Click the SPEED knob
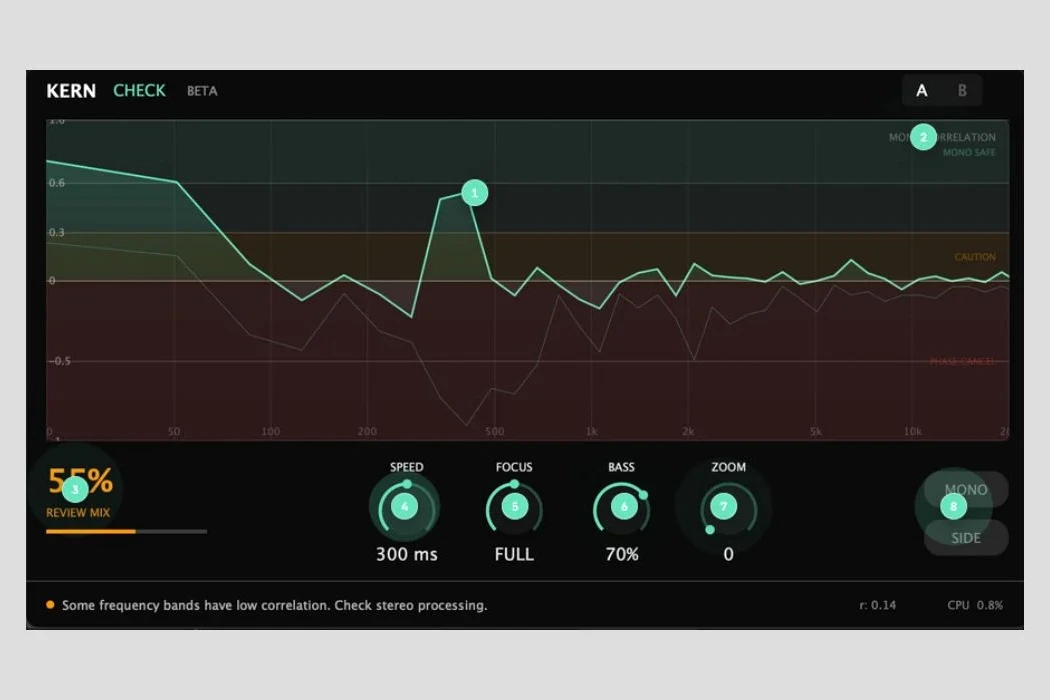Viewport: 1050px width, 700px height. click(x=405, y=507)
